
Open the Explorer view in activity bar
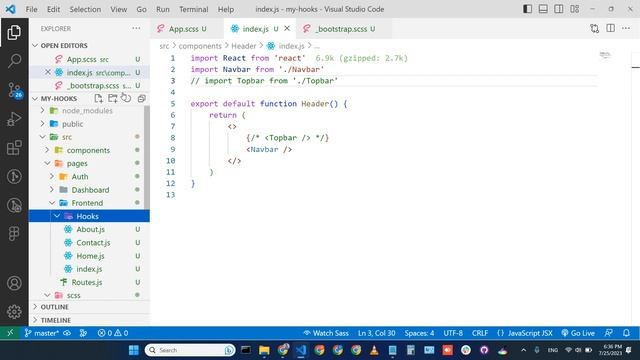pos(14,32)
